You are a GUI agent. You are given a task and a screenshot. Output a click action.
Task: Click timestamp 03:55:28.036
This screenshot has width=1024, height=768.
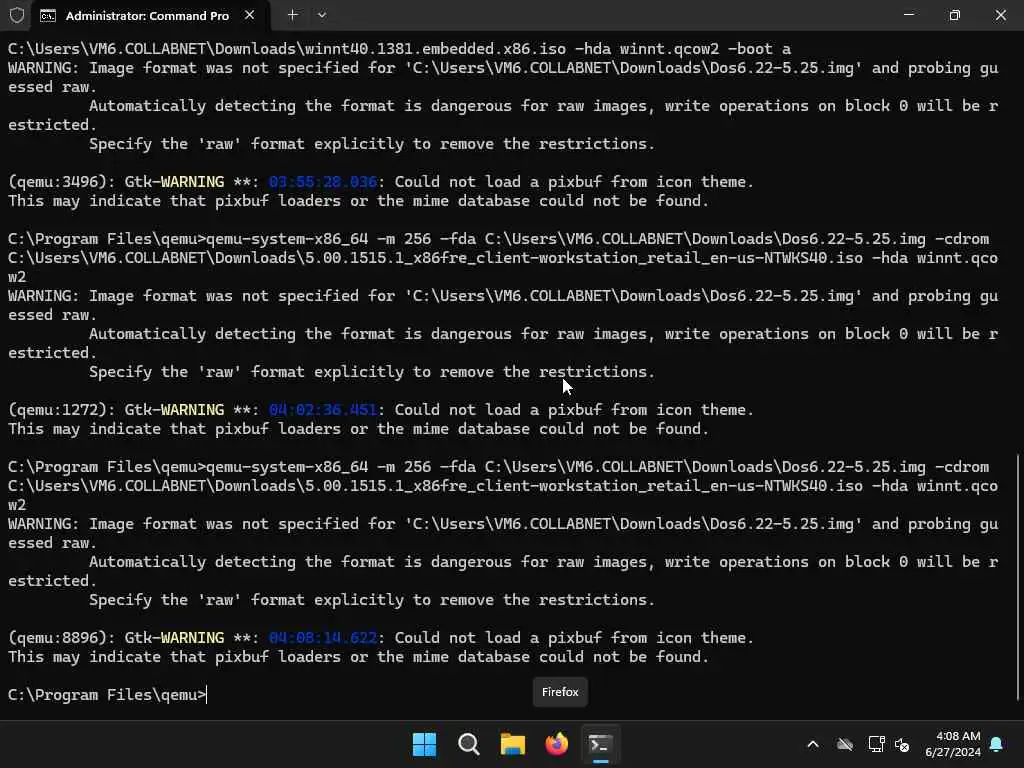(x=323, y=182)
